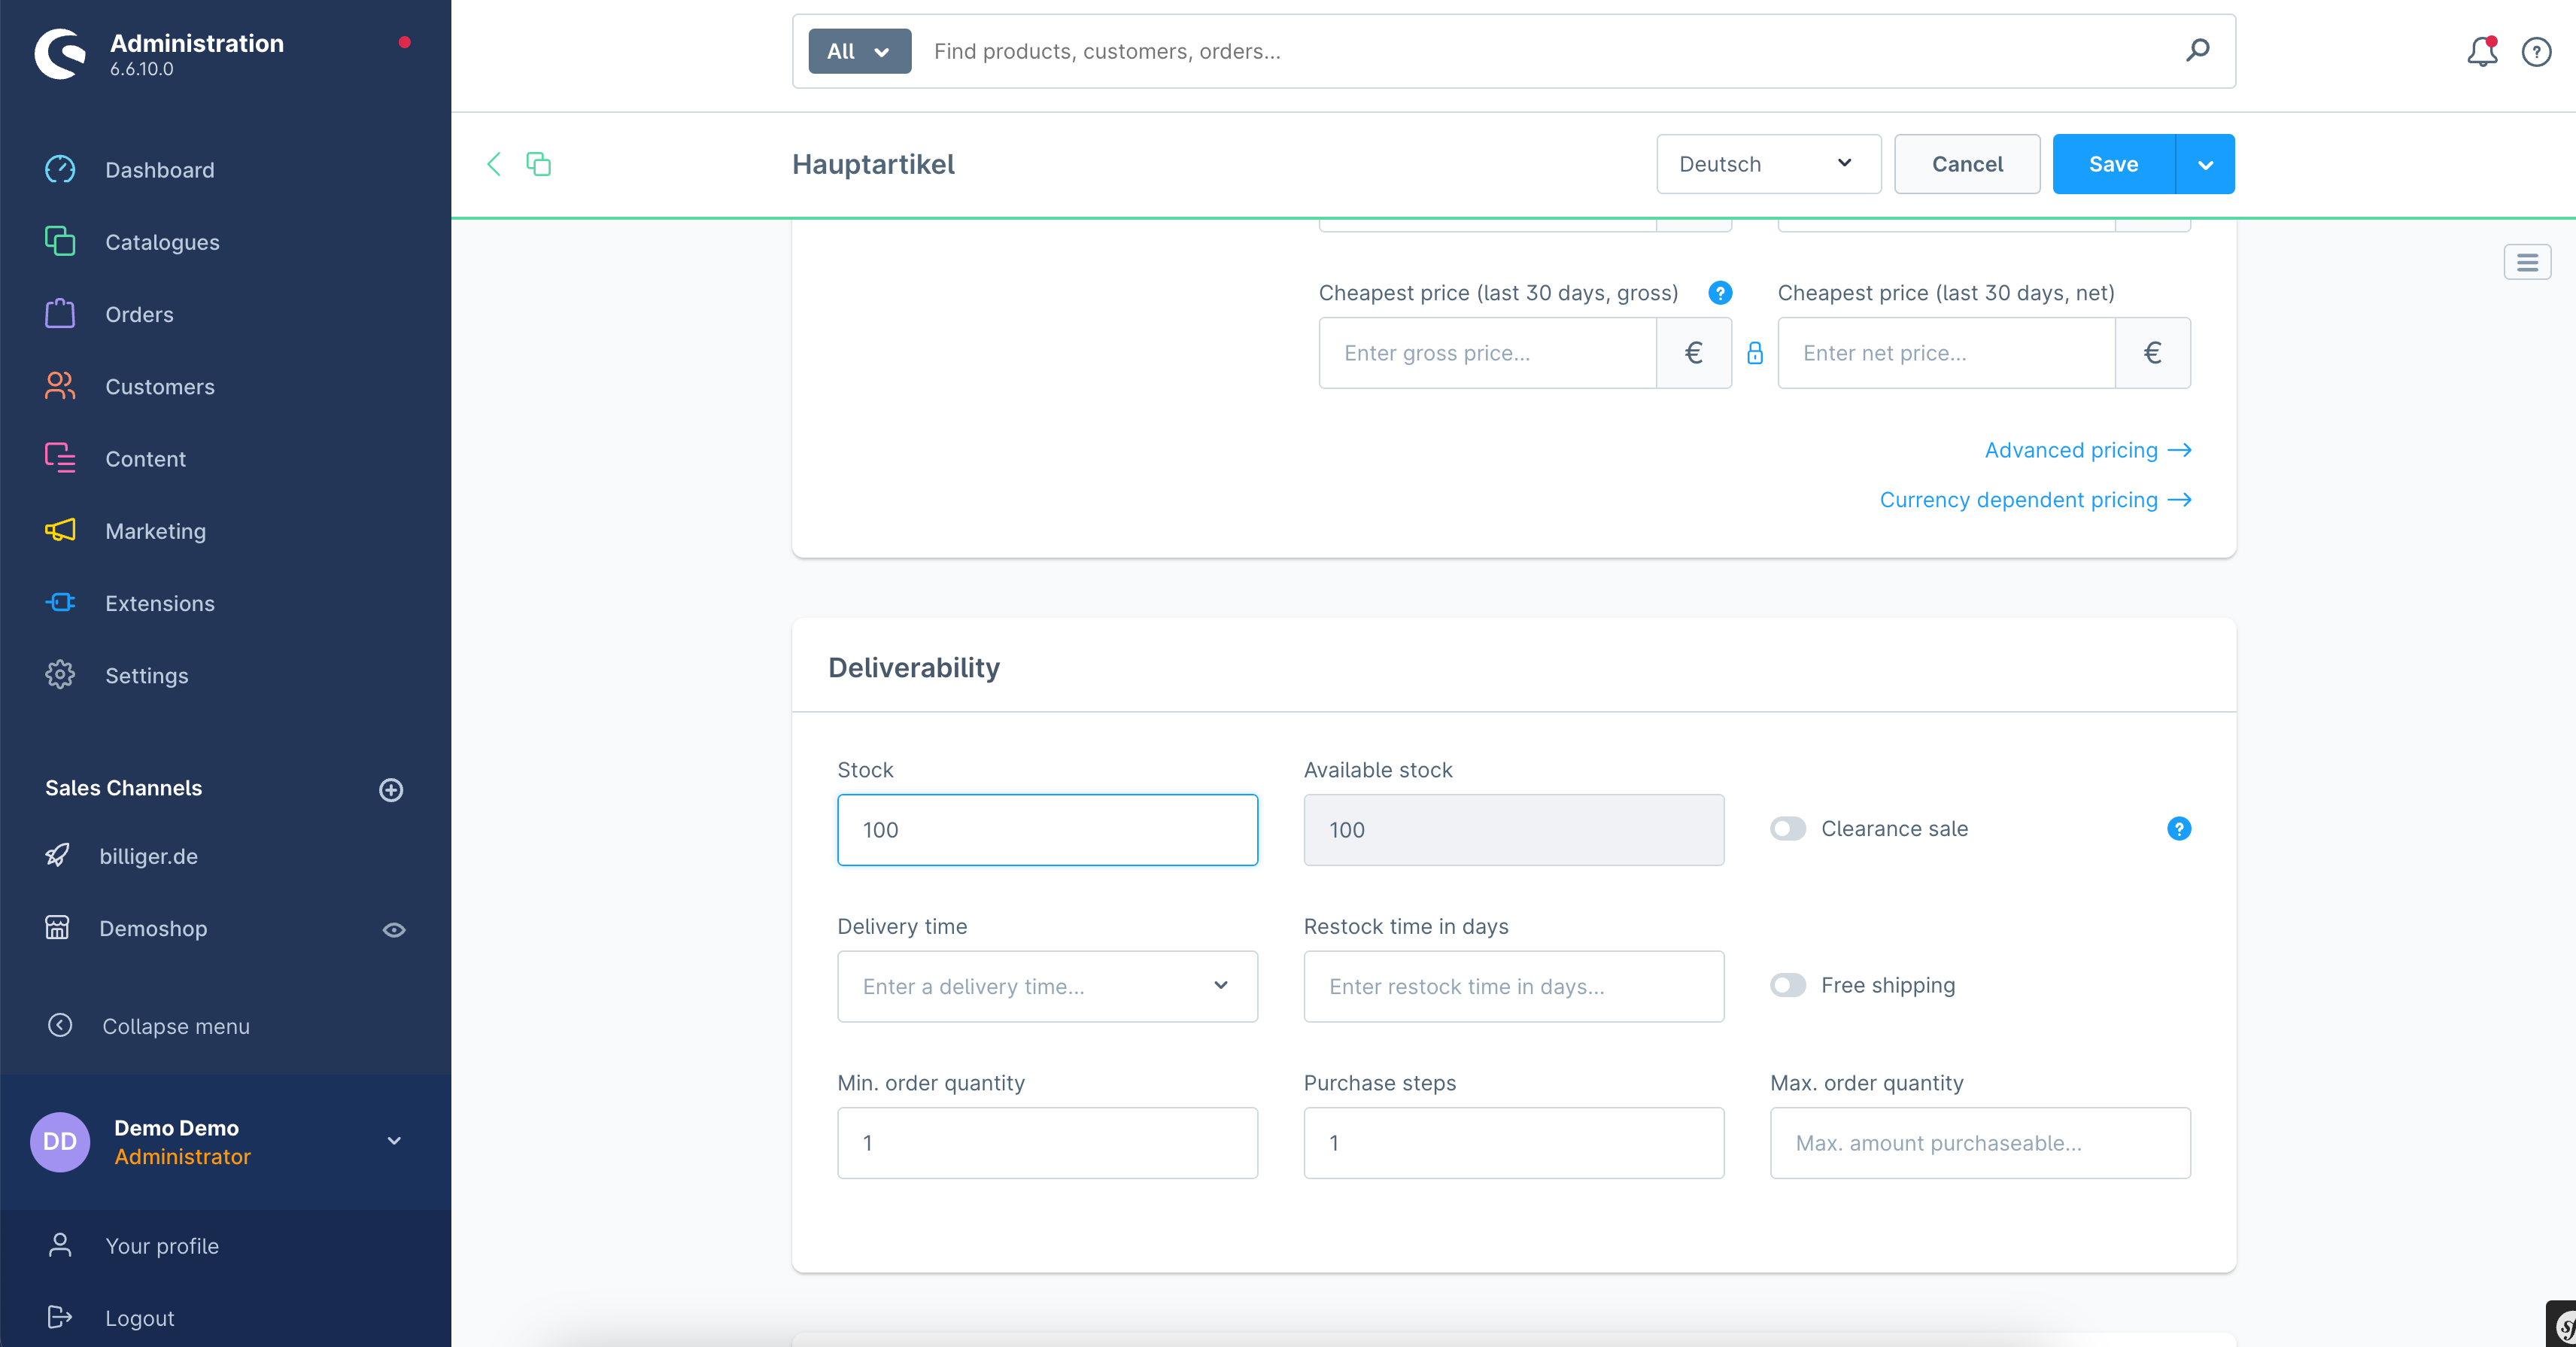
Task: Show help for cheapest gross price
Action: [x=1720, y=293]
